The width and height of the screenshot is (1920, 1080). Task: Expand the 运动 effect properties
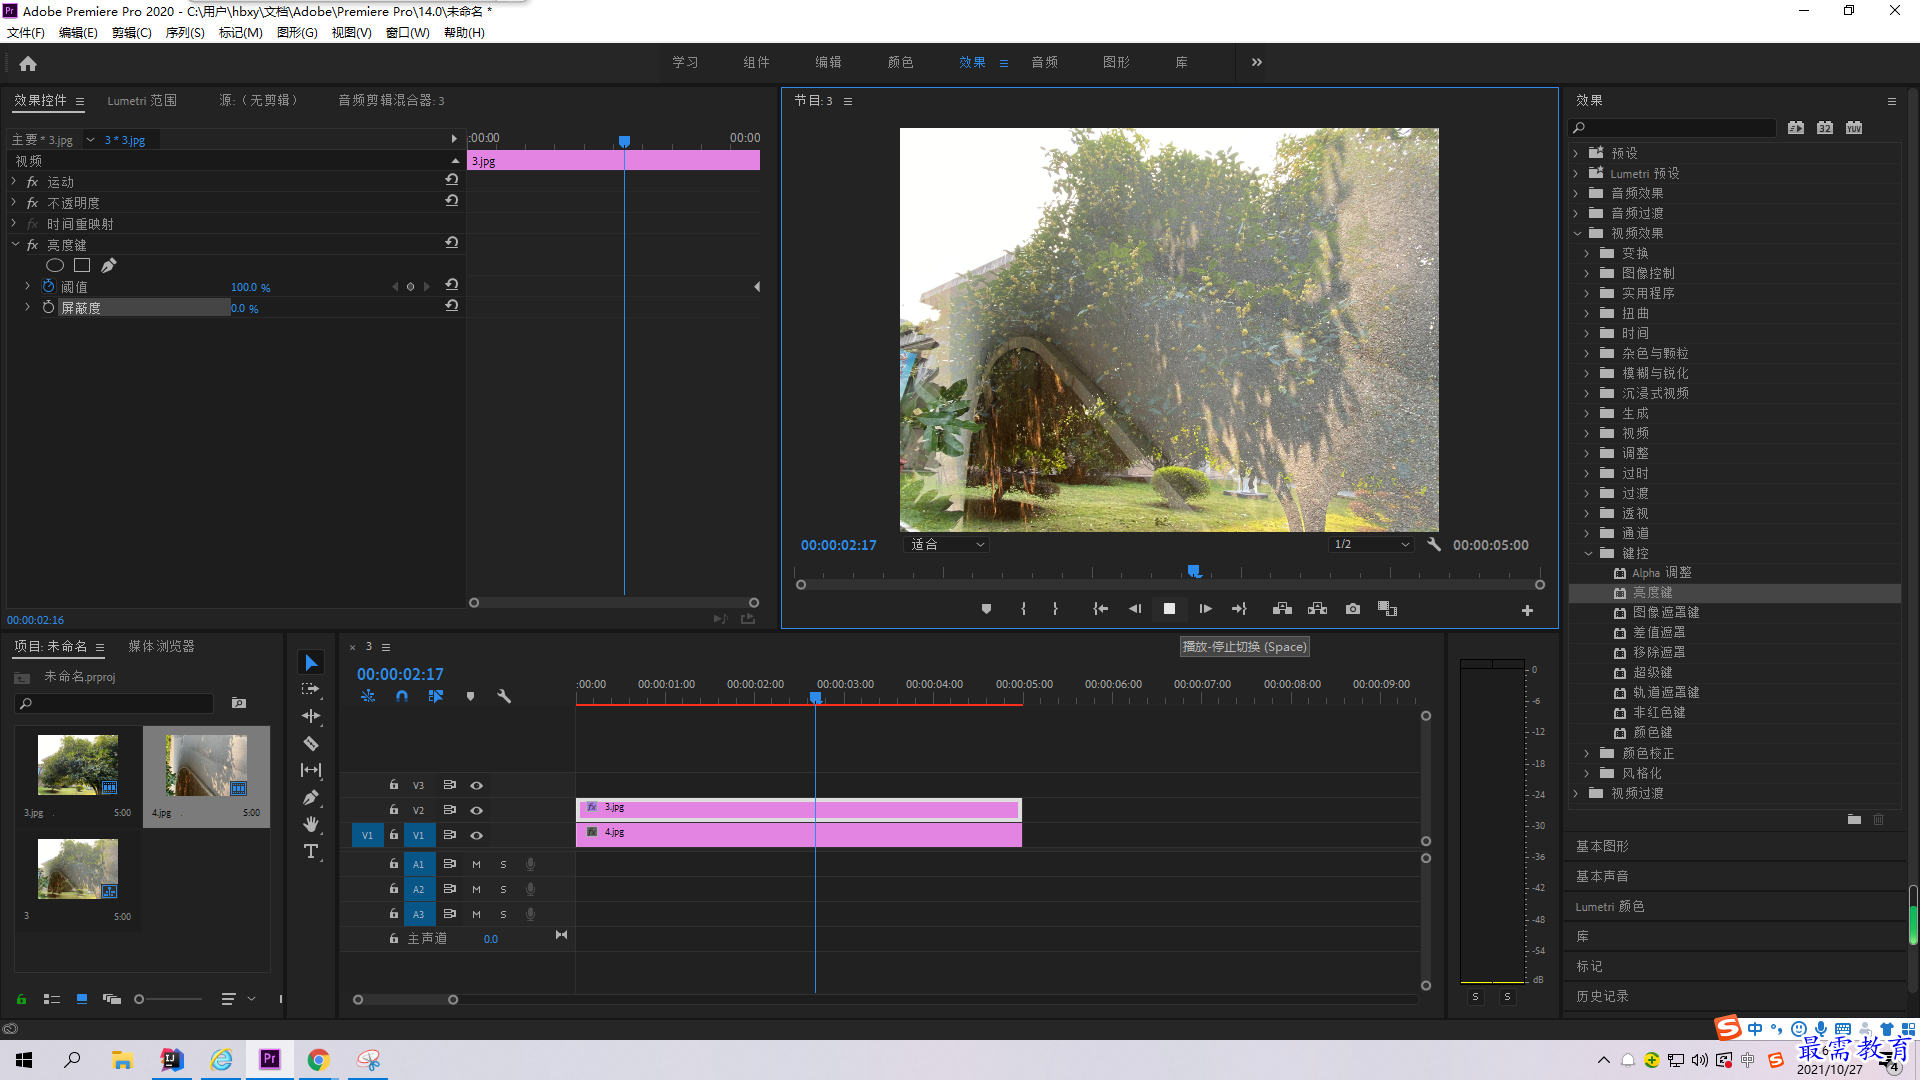coord(14,181)
